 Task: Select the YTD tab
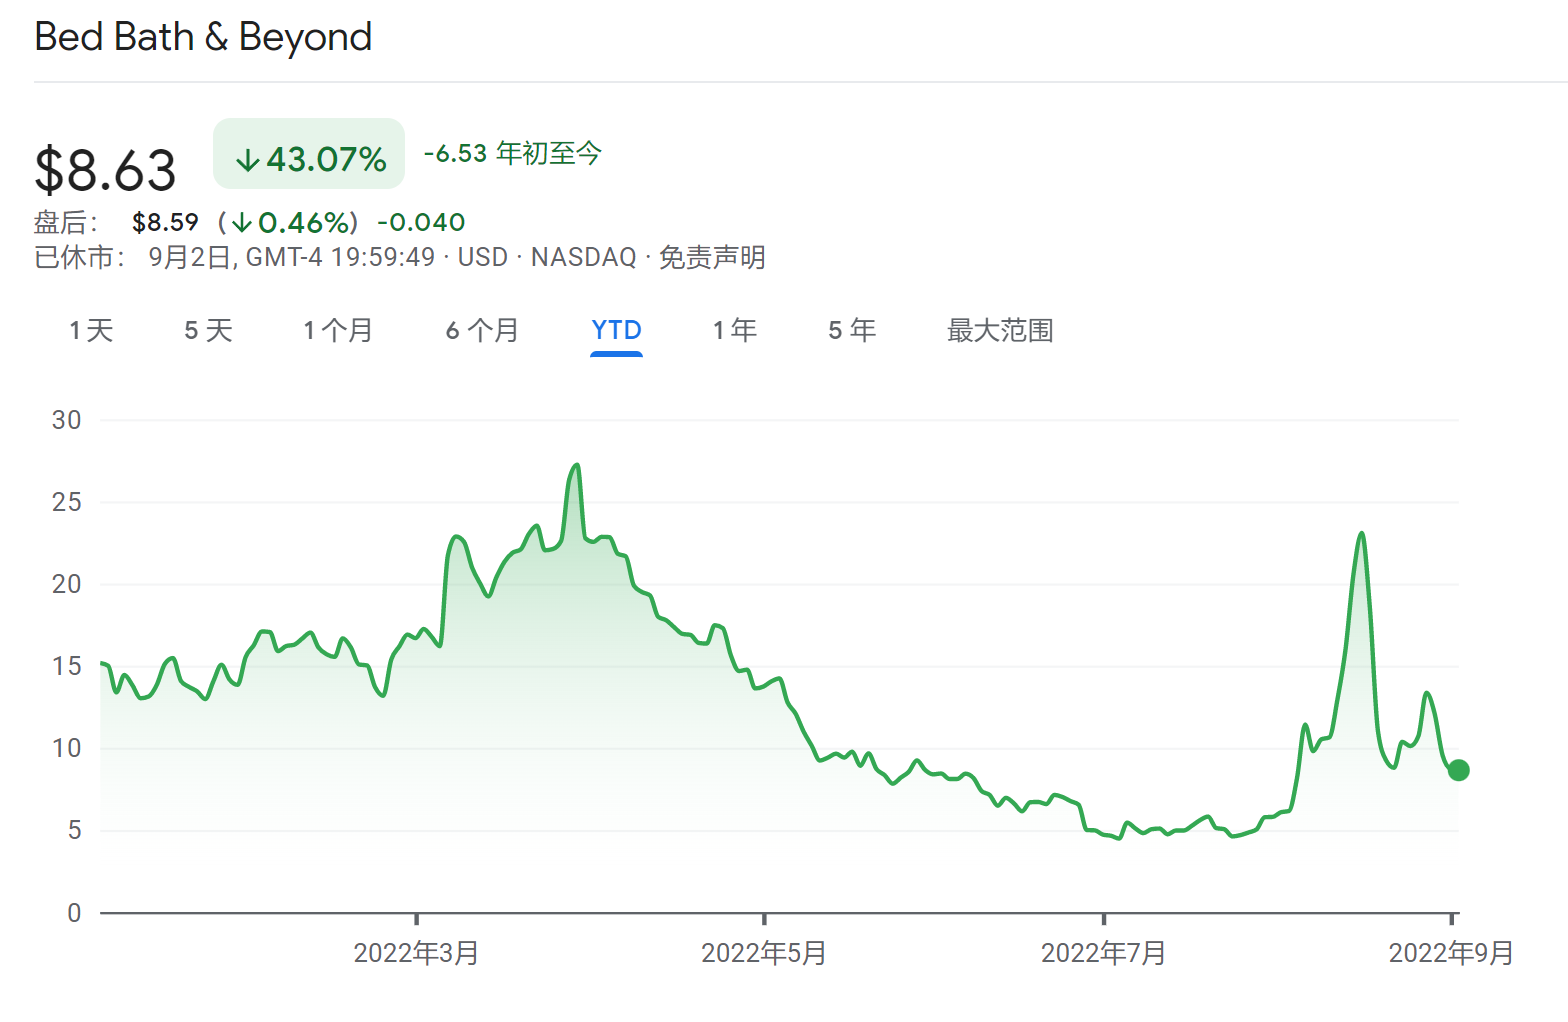[x=616, y=330]
